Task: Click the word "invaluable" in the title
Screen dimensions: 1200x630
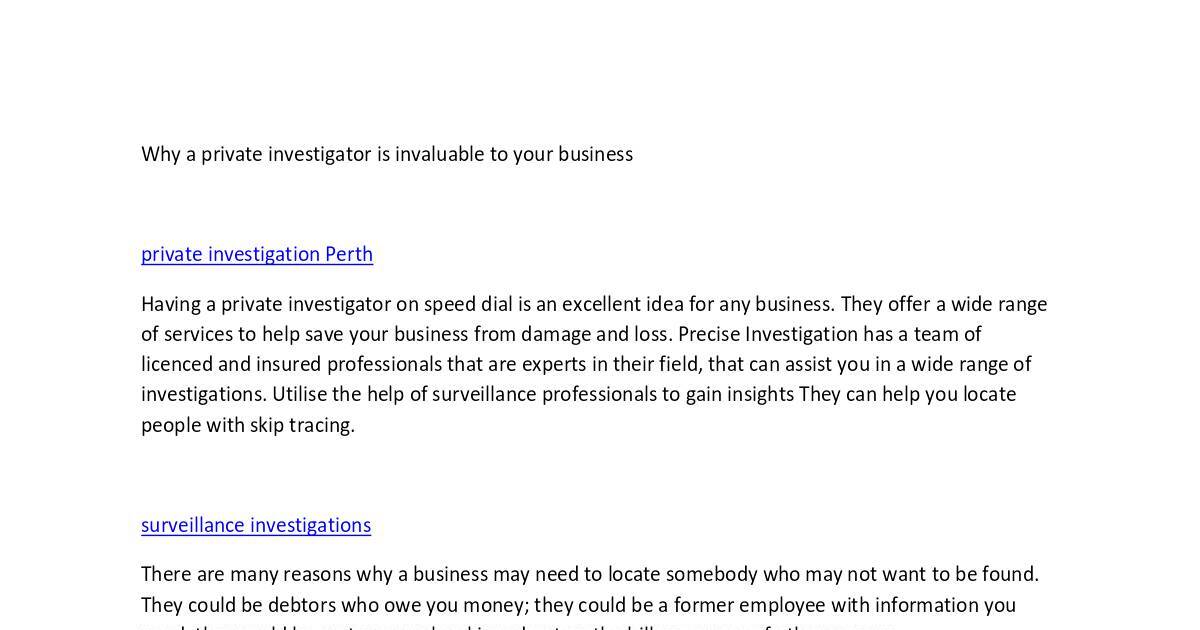Action: 439,154
